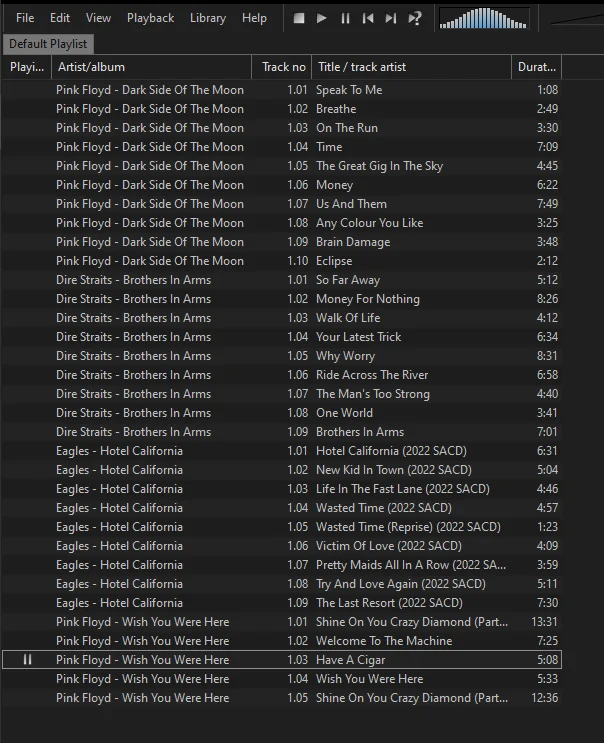Open the File menu

(x=25, y=18)
